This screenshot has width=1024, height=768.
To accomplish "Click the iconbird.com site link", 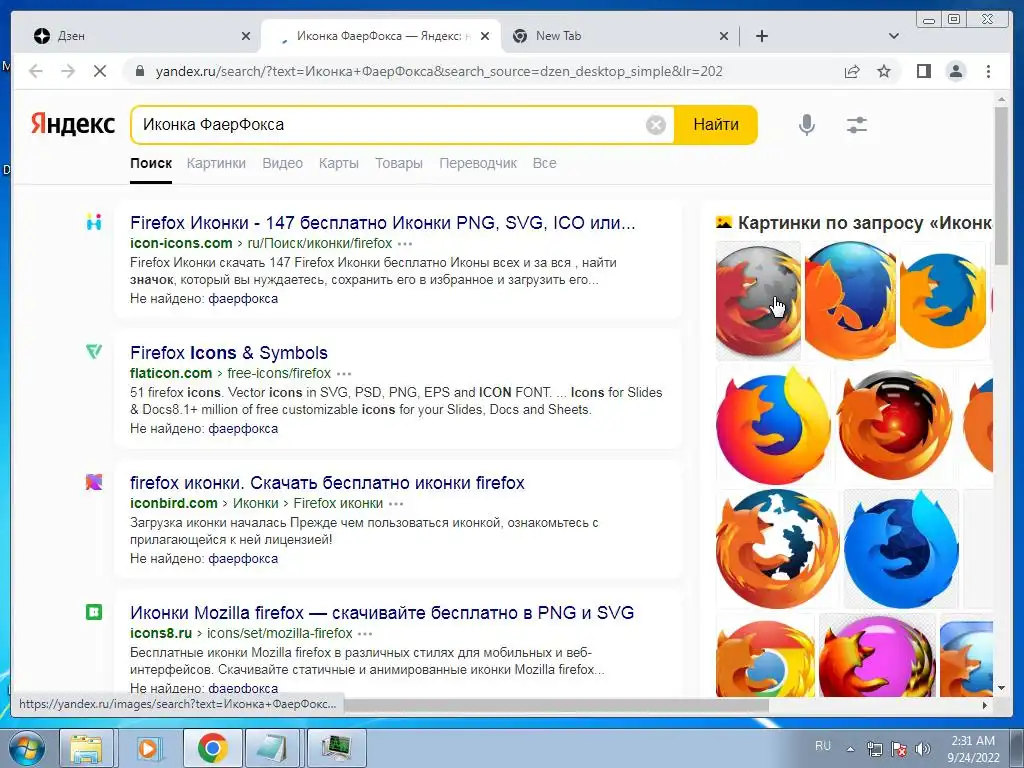I will [173, 503].
